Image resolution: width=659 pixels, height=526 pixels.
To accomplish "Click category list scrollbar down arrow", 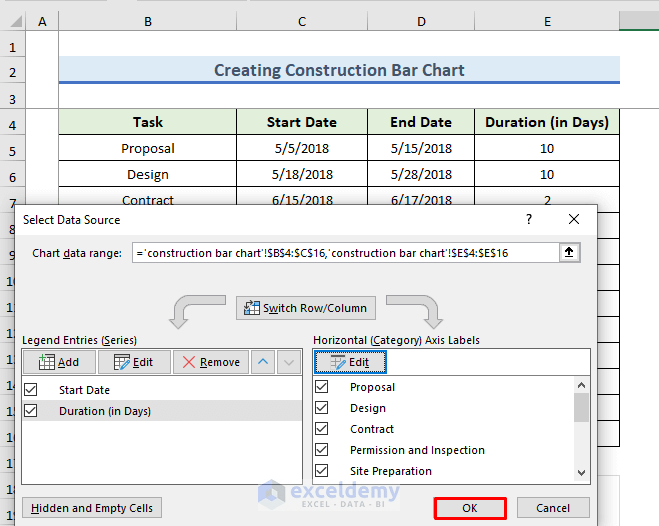I will (x=581, y=473).
